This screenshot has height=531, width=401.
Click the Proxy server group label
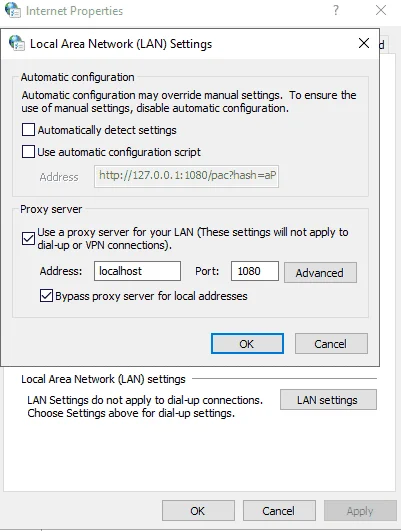[x=51, y=209]
